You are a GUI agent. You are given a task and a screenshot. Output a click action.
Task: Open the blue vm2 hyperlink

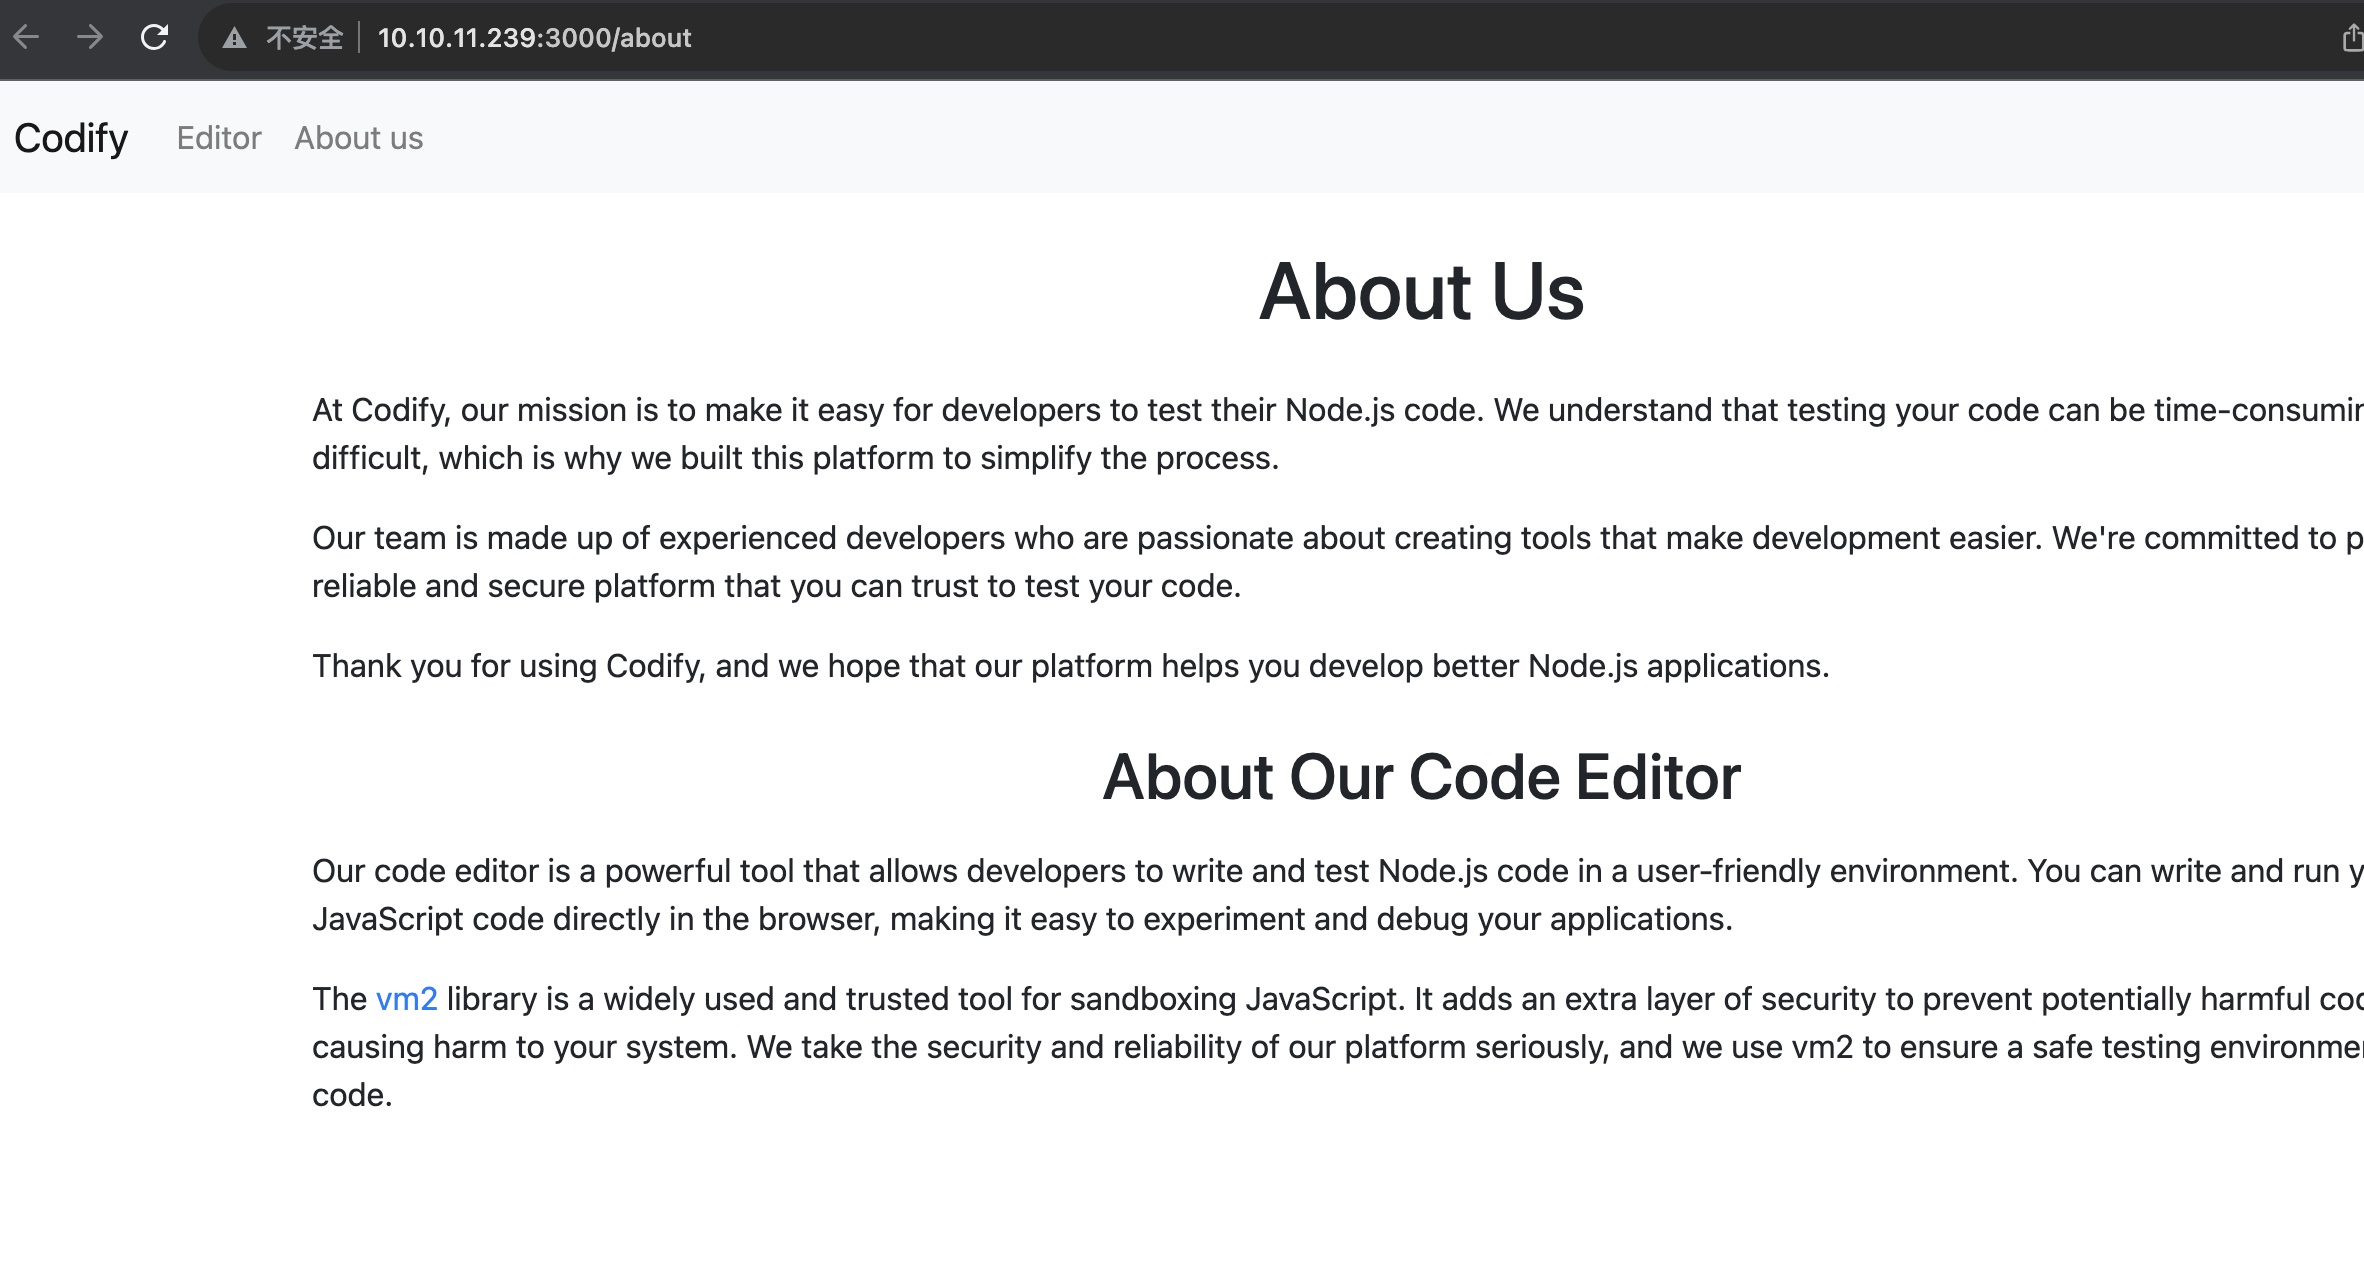pyautogui.click(x=406, y=999)
